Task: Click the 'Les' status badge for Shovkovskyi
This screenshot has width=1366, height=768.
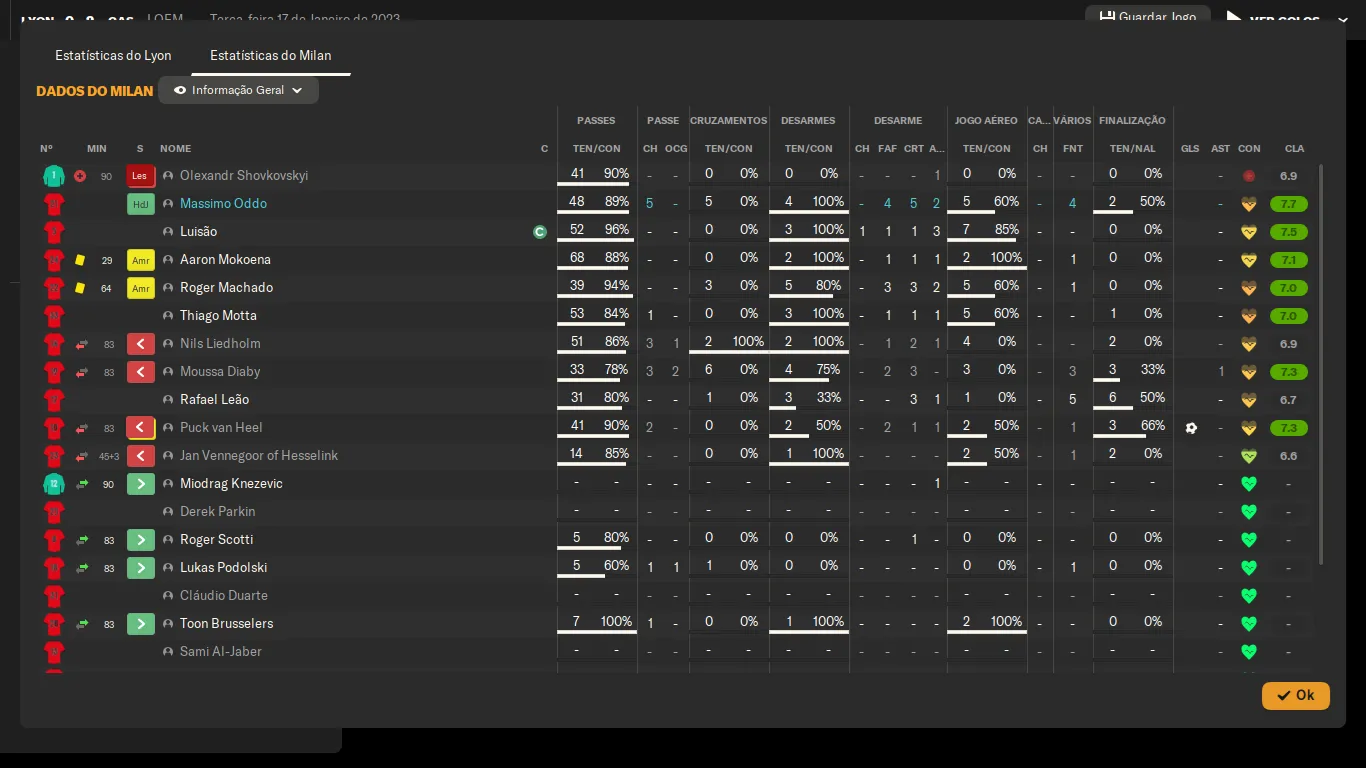Action: (x=141, y=176)
